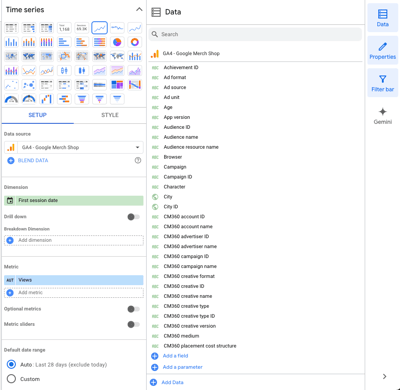Screen dimensions: 400x390
Task: Click the help icon beside BLEND DATA
Action: click(138, 160)
